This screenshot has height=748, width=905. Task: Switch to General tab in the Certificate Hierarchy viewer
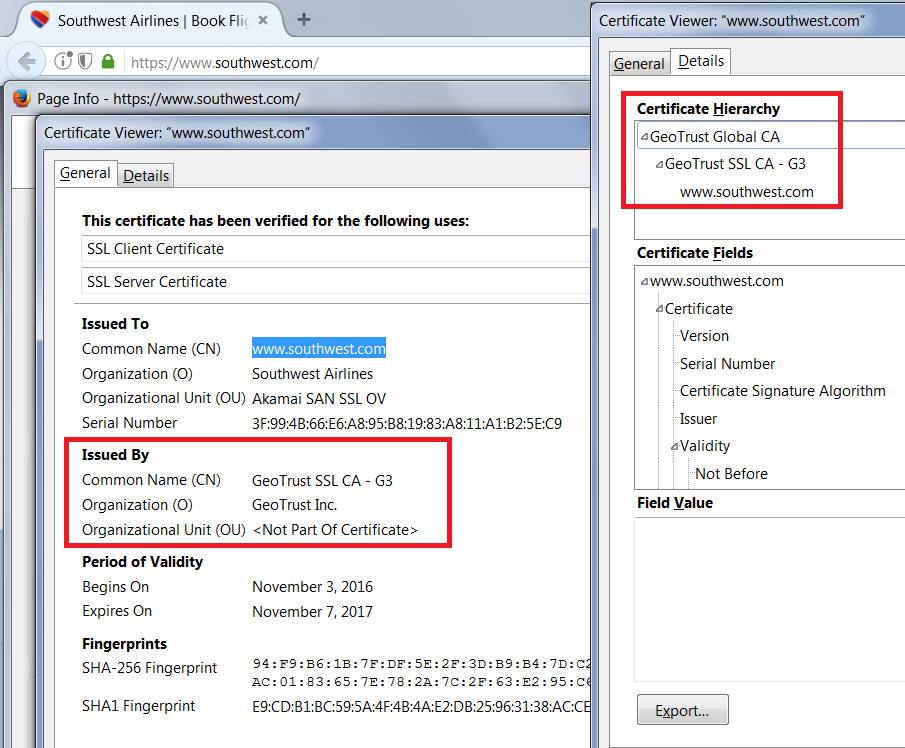pos(639,63)
